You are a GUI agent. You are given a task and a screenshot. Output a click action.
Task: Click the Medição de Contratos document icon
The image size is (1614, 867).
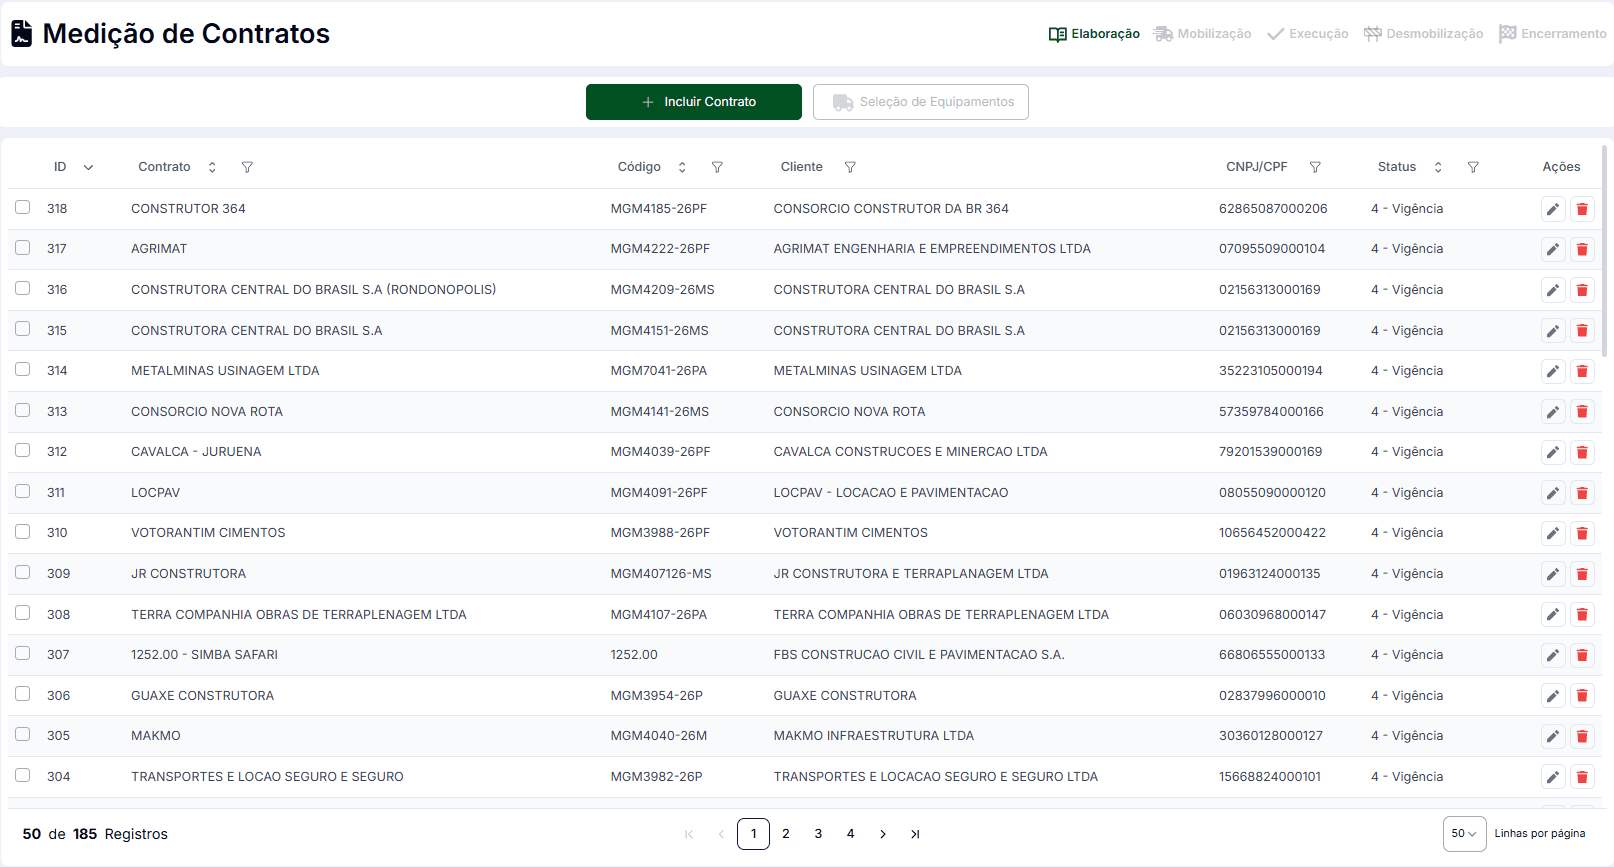click(x=21, y=34)
